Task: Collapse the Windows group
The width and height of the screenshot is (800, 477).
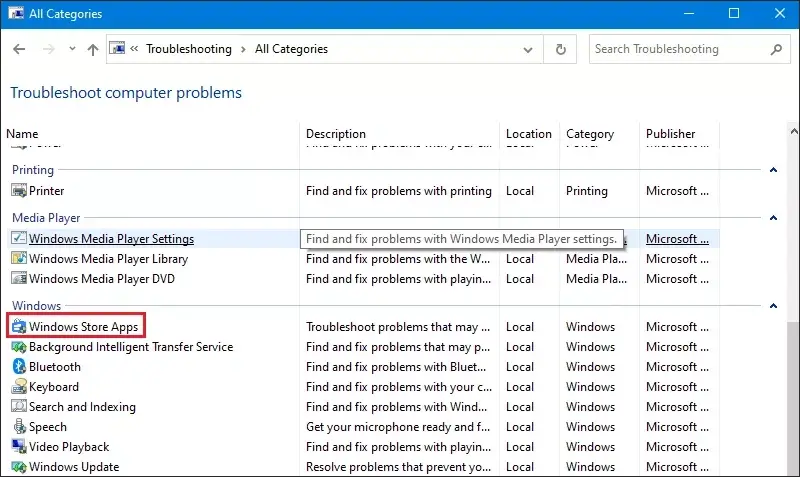Action: coord(773,306)
